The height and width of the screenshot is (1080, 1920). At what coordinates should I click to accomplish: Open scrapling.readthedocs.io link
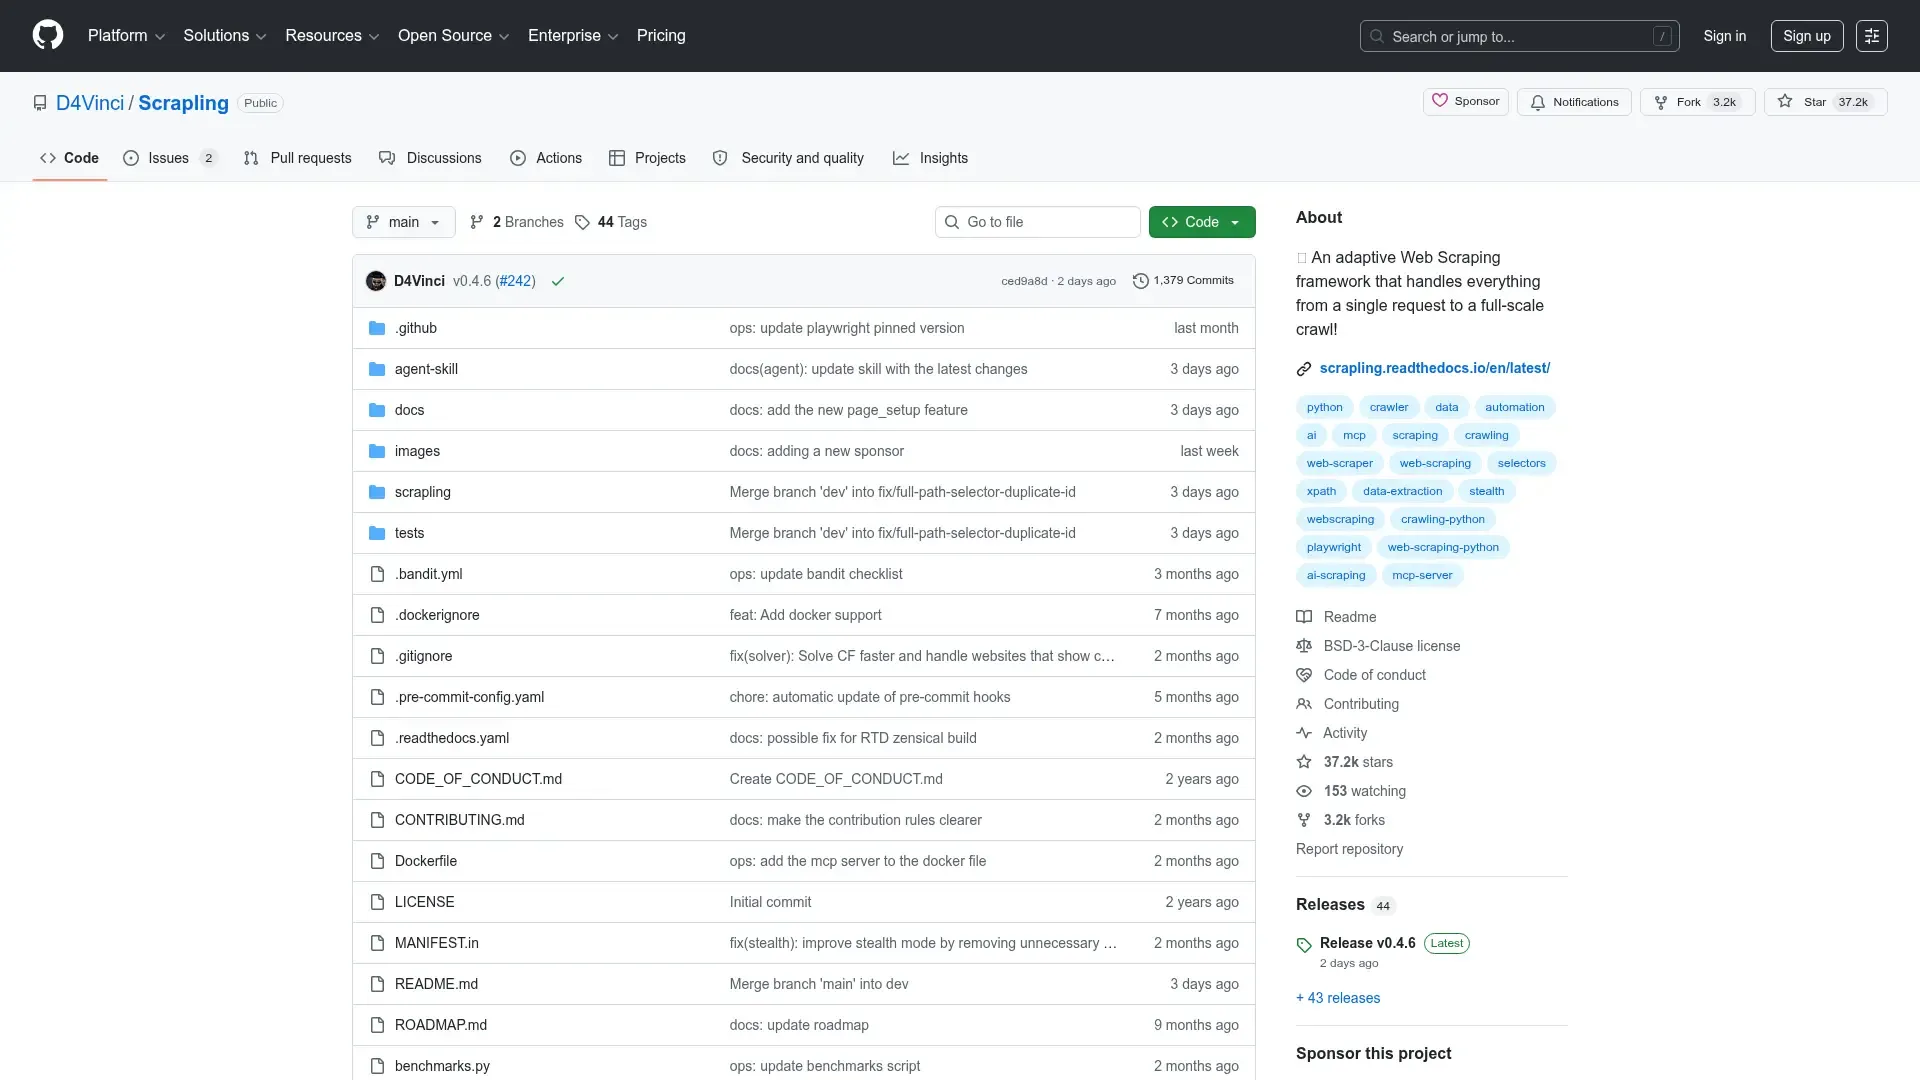(x=1434, y=368)
